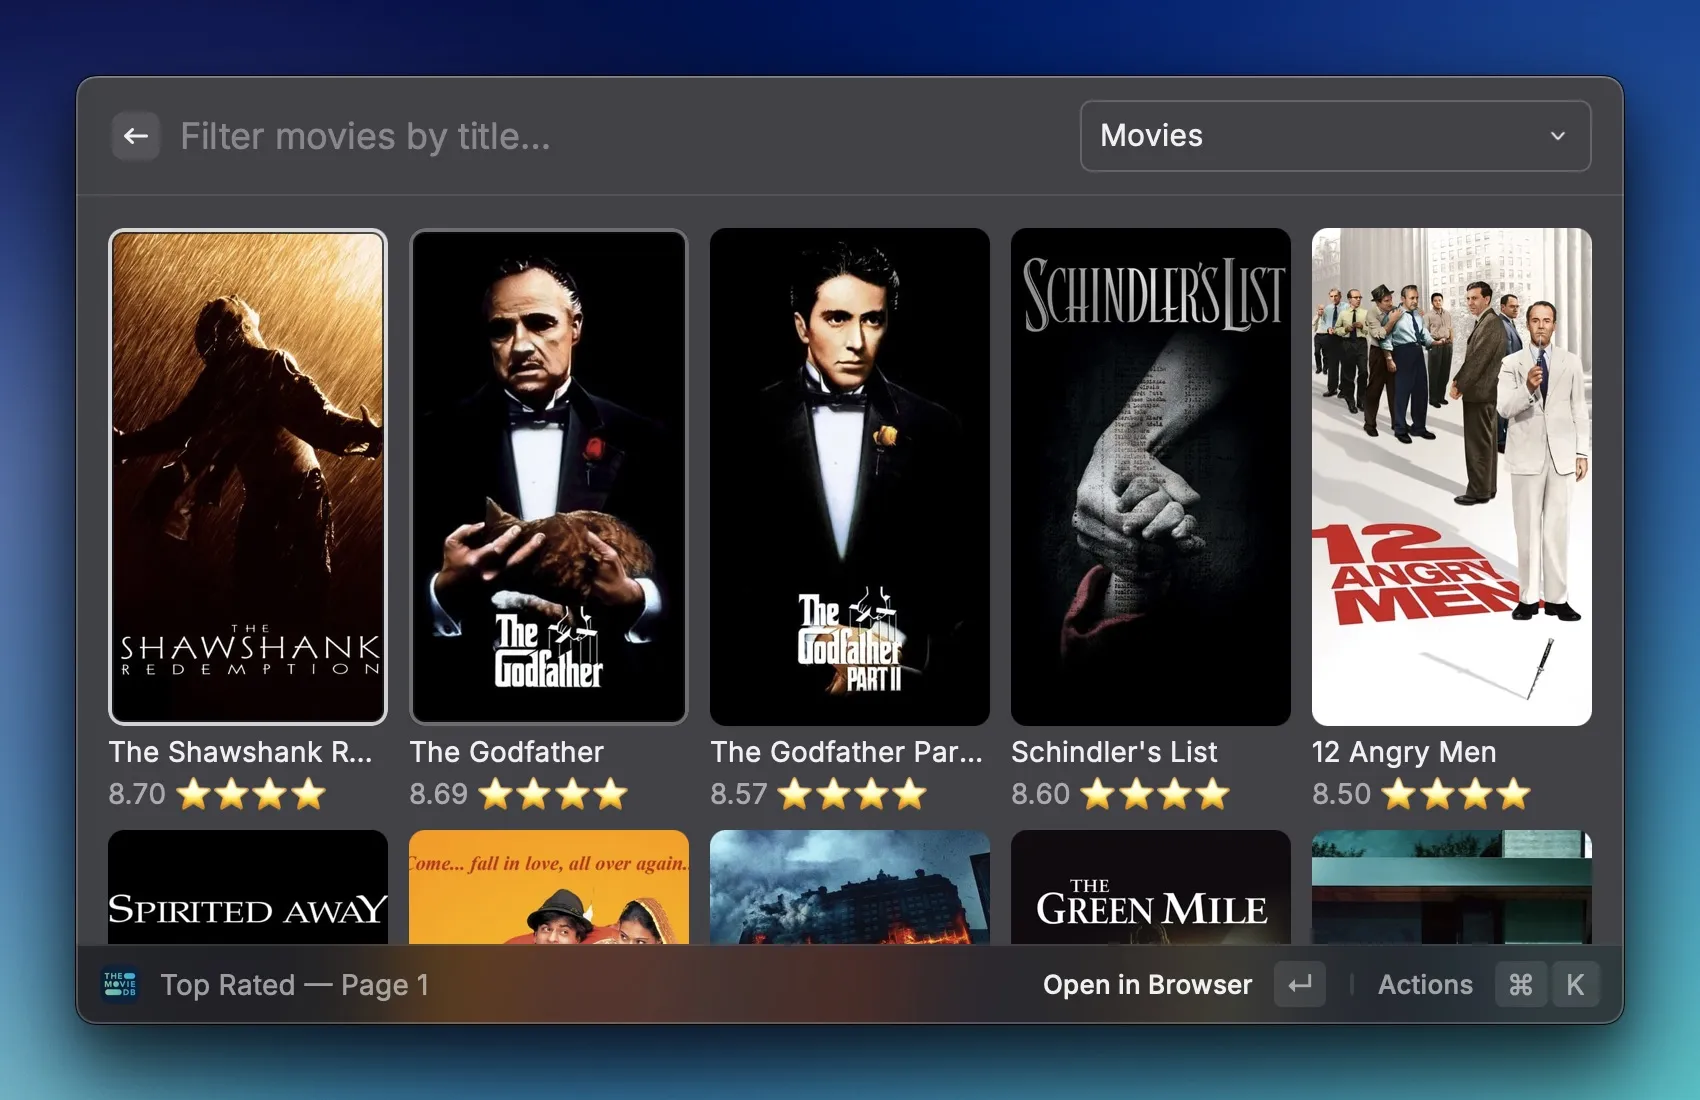The image size is (1700, 1100).
Task: Click the 8.70 star rating
Action: [x=217, y=794]
